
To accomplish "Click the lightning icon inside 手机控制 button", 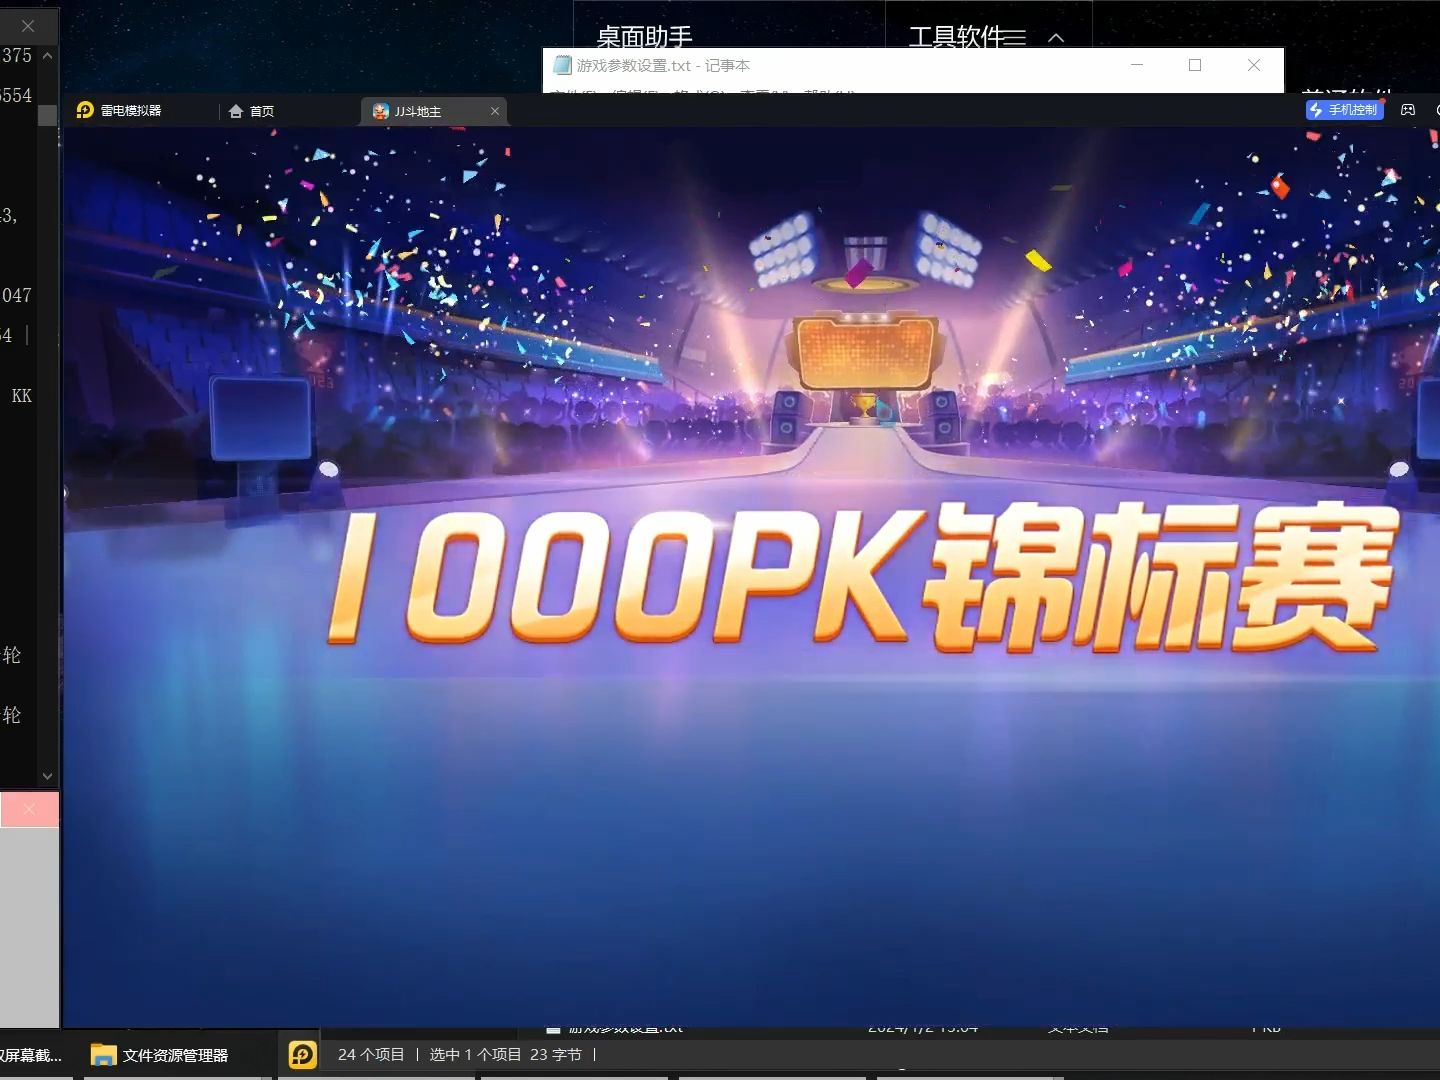I will [1316, 110].
